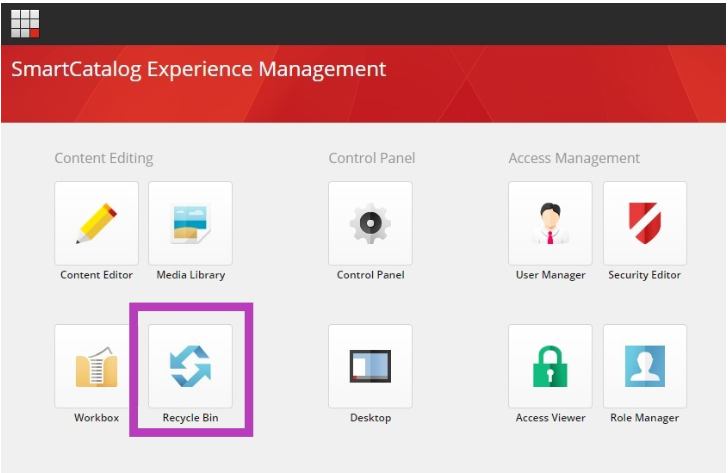Viewport: 728px width, 473px height.
Task: Click the 'Content Editor' text label
Action: pyautogui.click(x=97, y=275)
